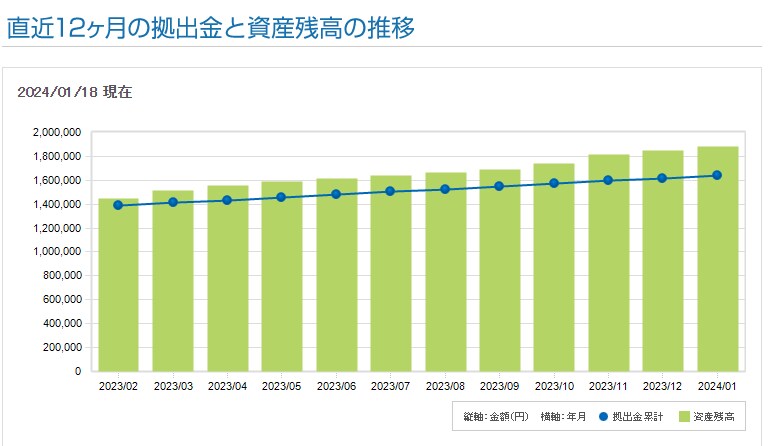The height and width of the screenshot is (446, 768).
Task: Click the 2023/05 x-axis label
Action: click(x=282, y=386)
